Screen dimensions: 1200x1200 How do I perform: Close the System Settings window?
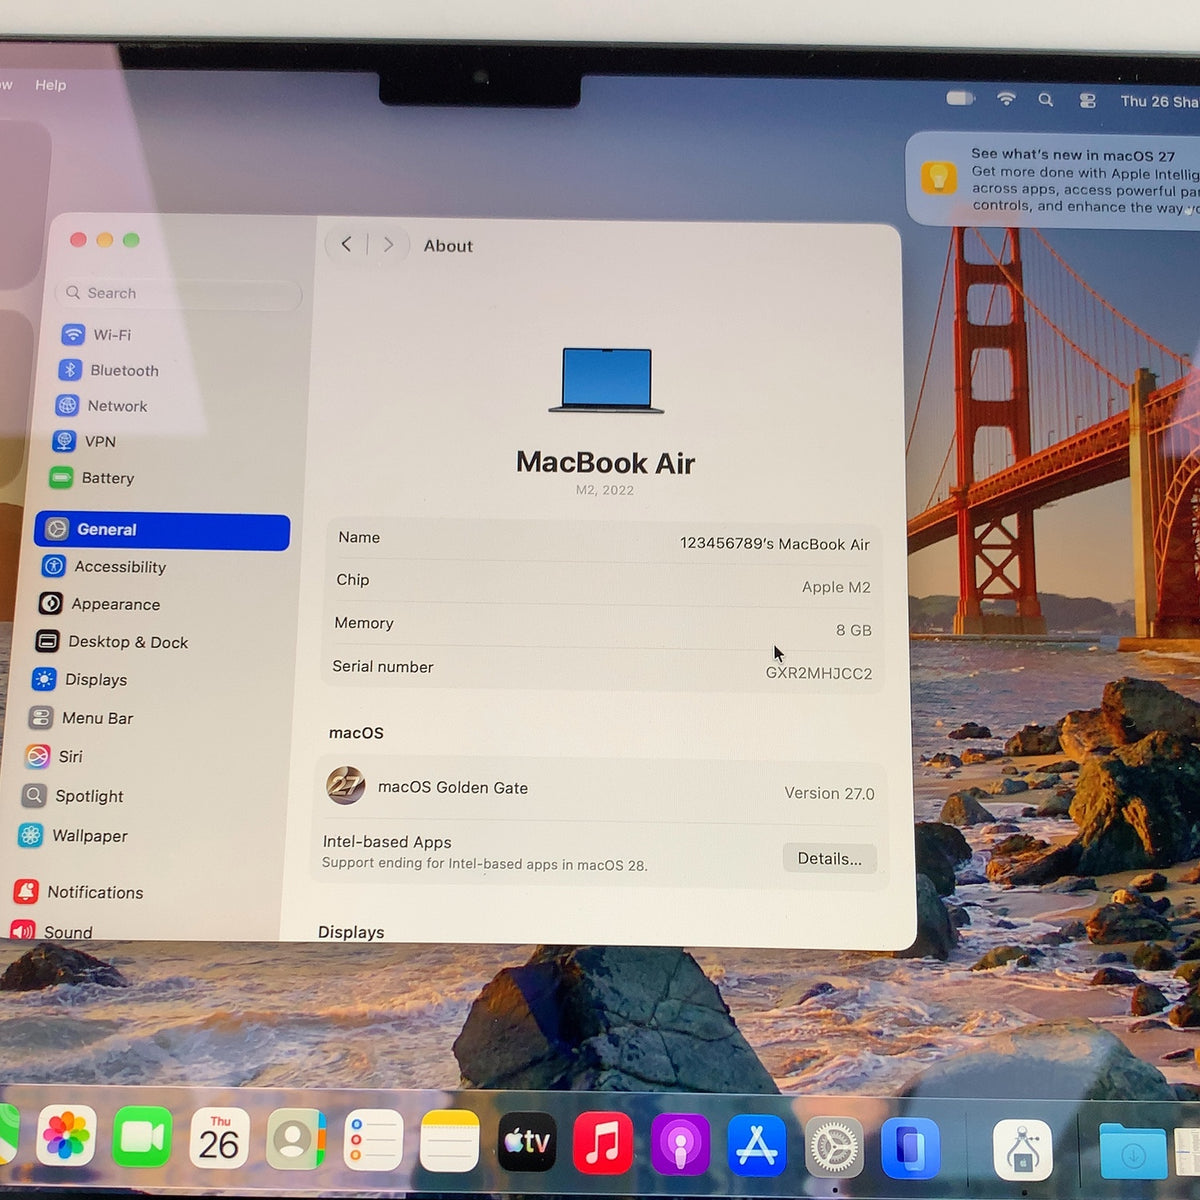pyautogui.click(x=78, y=240)
